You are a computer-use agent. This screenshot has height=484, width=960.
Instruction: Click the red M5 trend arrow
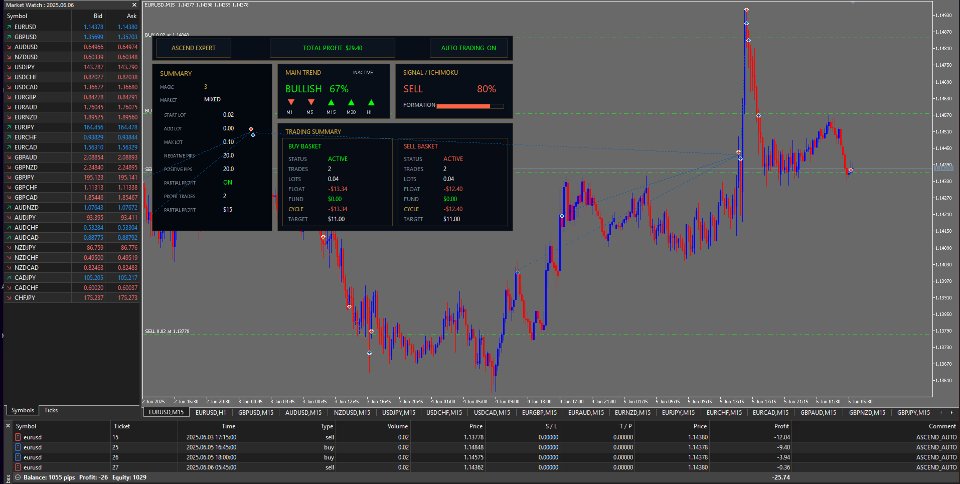tap(311, 102)
